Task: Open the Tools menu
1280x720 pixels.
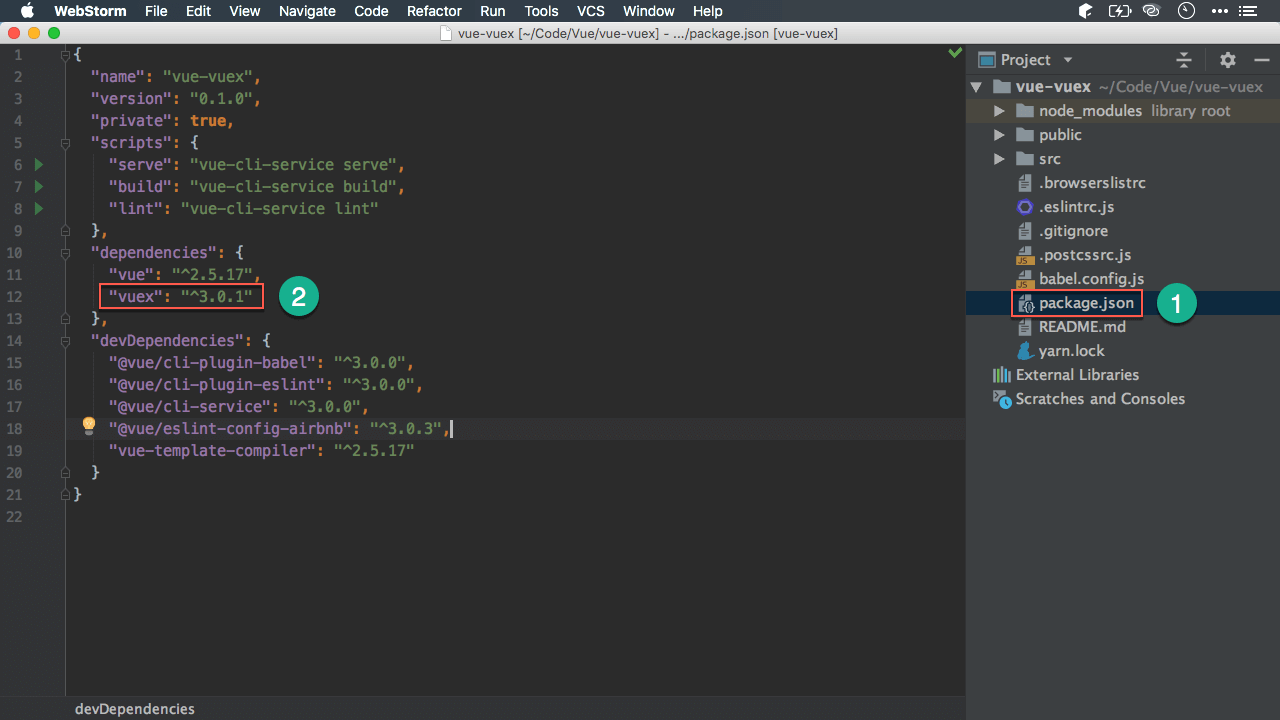Action: (541, 11)
